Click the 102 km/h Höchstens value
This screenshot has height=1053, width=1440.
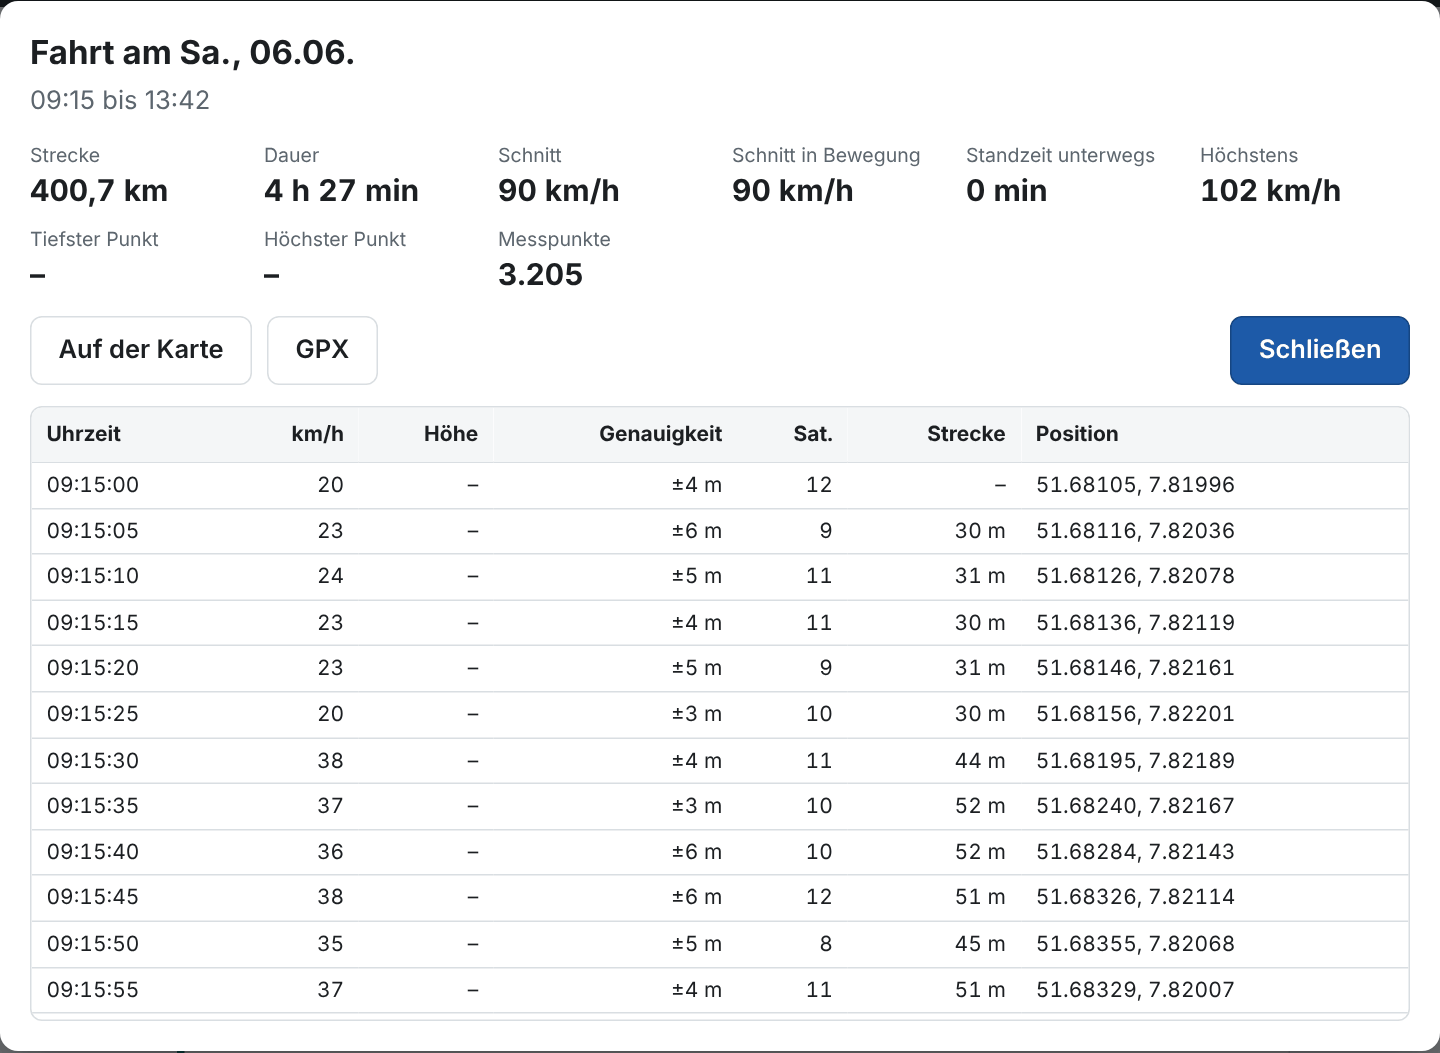(x=1270, y=191)
